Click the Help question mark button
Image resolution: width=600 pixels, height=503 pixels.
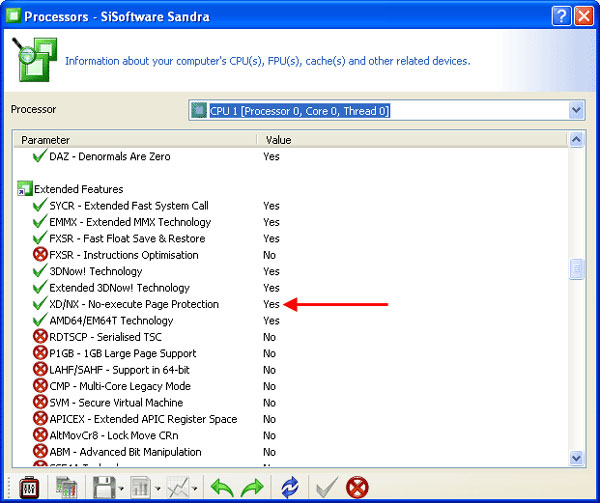point(561,16)
